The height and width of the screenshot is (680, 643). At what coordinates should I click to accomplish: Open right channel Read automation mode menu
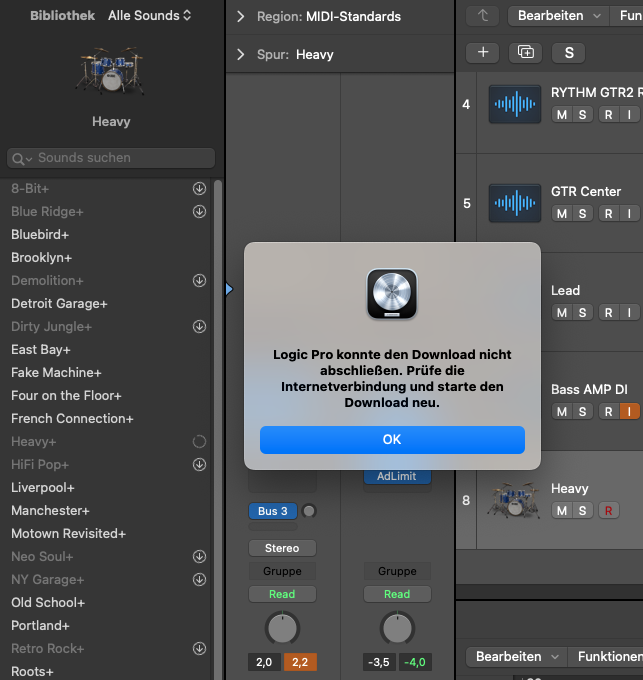[397, 594]
